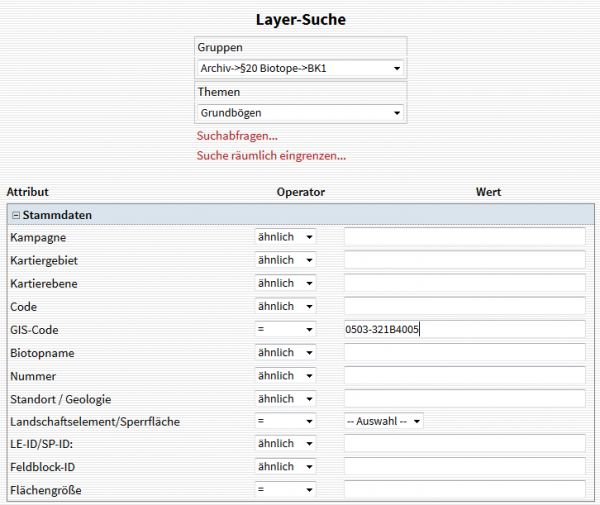Open operator dropdown for Kartiergebiet
Viewport: 600px width, 505px height.
(x=285, y=260)
